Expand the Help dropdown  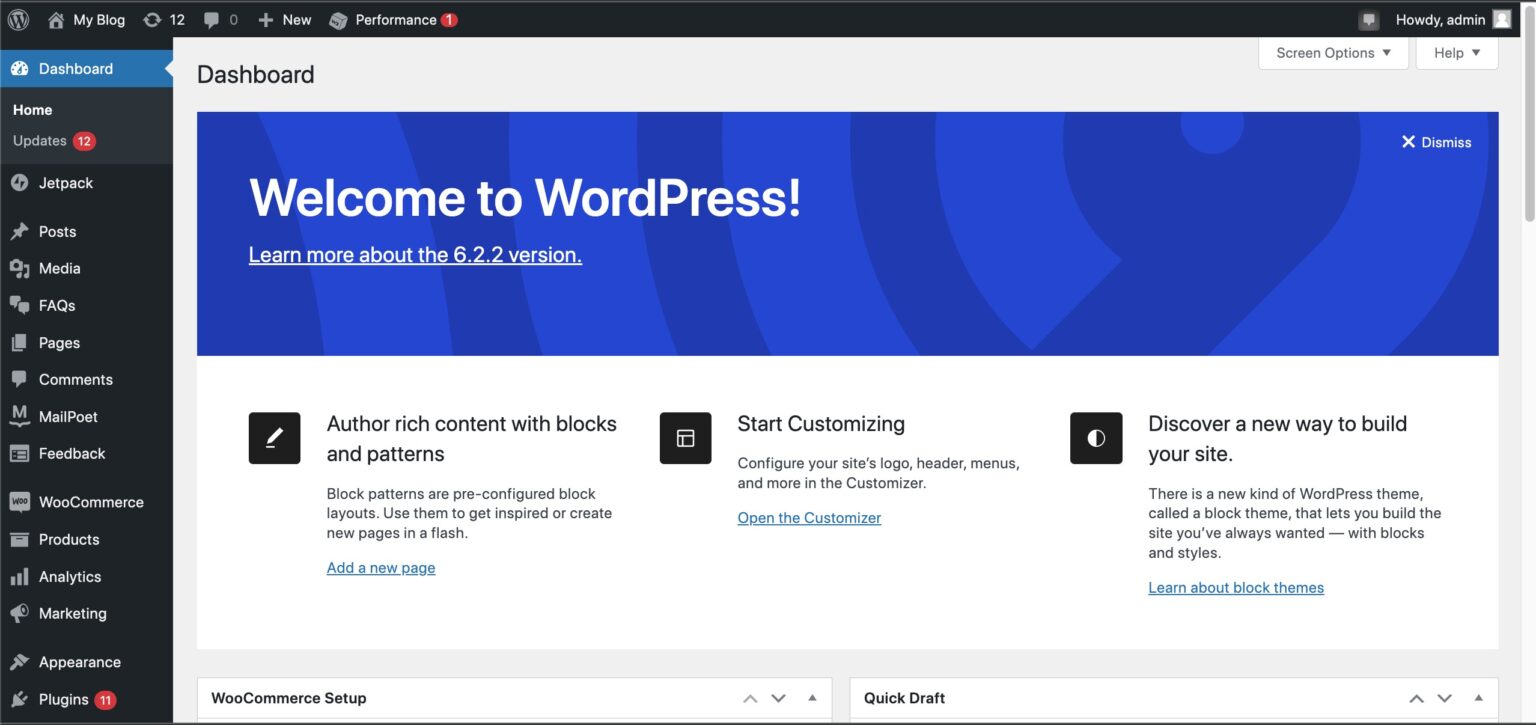click(1455, 52)
